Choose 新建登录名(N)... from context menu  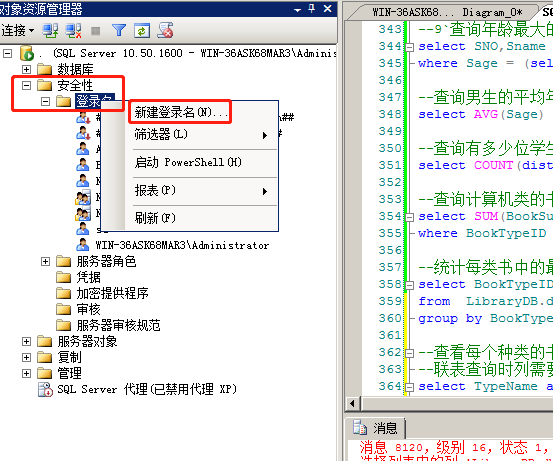pos(181,112)
